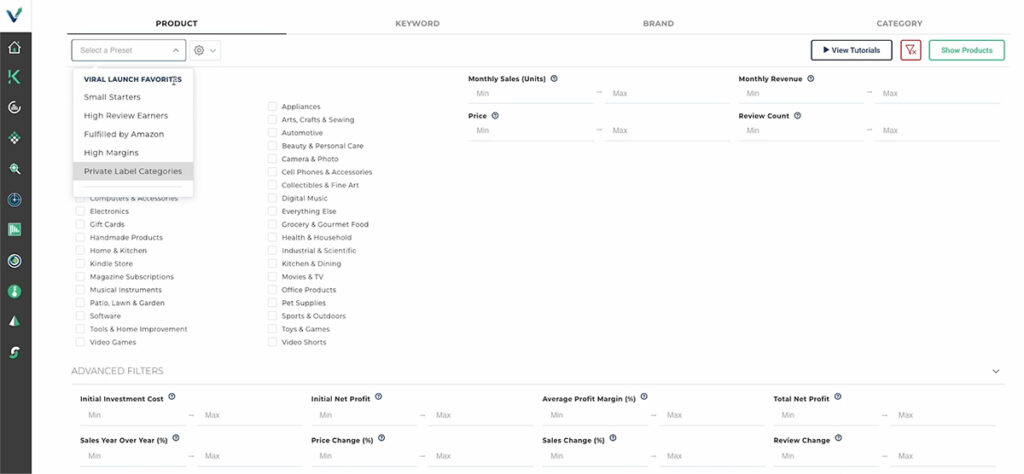Check the Arts, Crafts & Sewing checkbox
This screenshot has width=1024, height=474.
coord(272,119)
